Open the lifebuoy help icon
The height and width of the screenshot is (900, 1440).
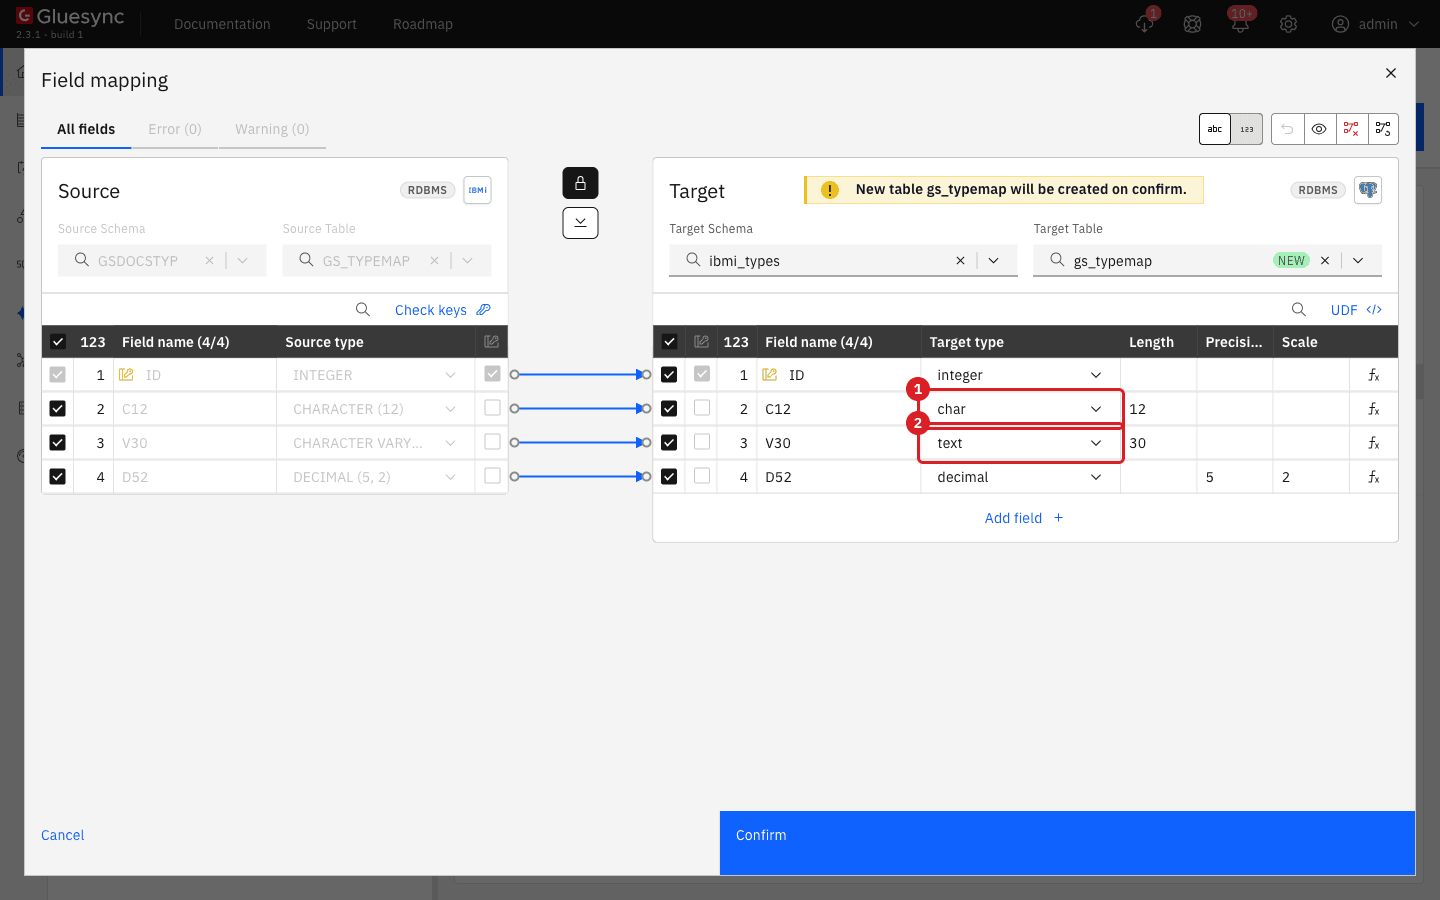pos(1192,24)
